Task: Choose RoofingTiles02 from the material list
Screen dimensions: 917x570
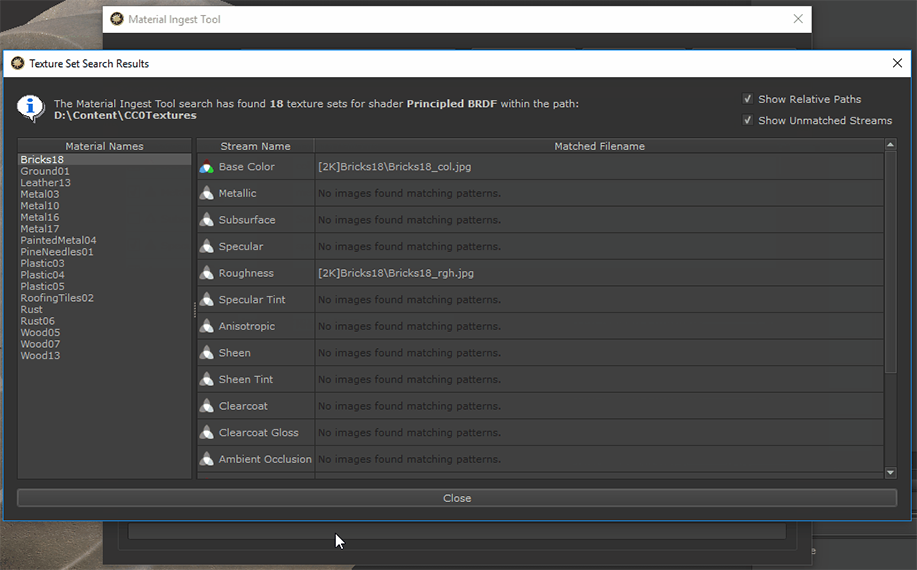Action: tap(57, 298)
